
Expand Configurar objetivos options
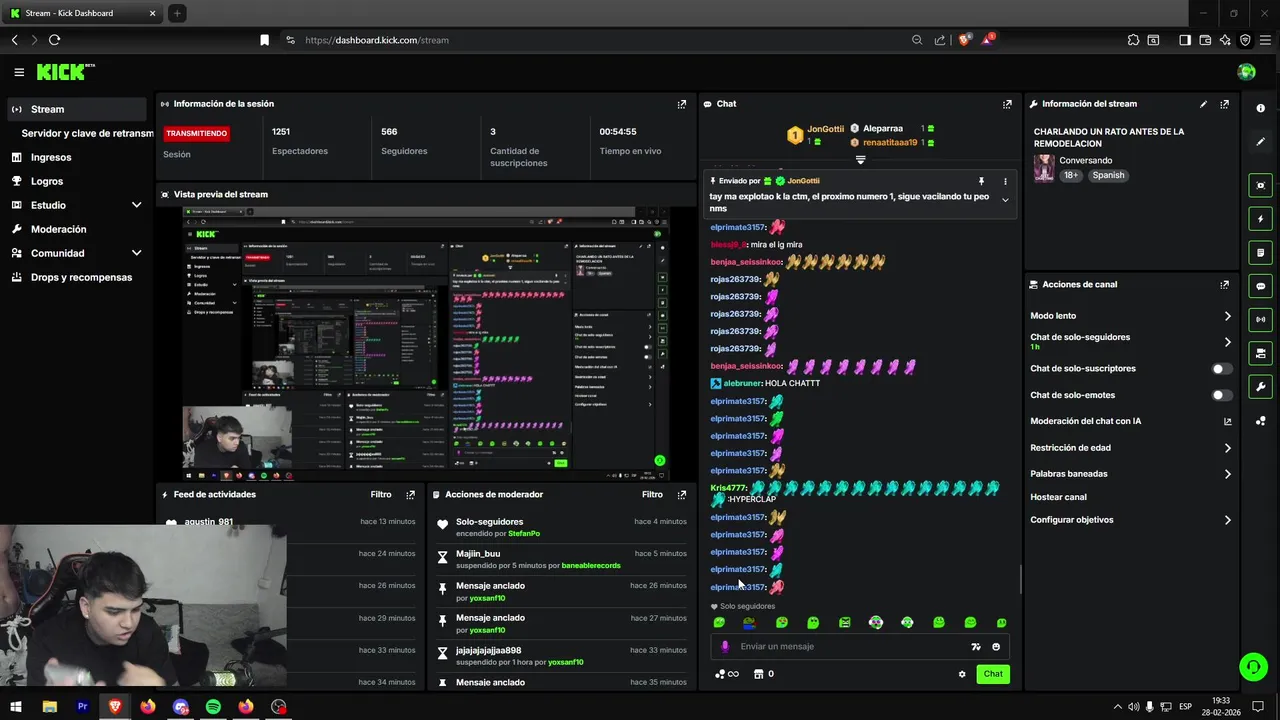pos(1228,520)
